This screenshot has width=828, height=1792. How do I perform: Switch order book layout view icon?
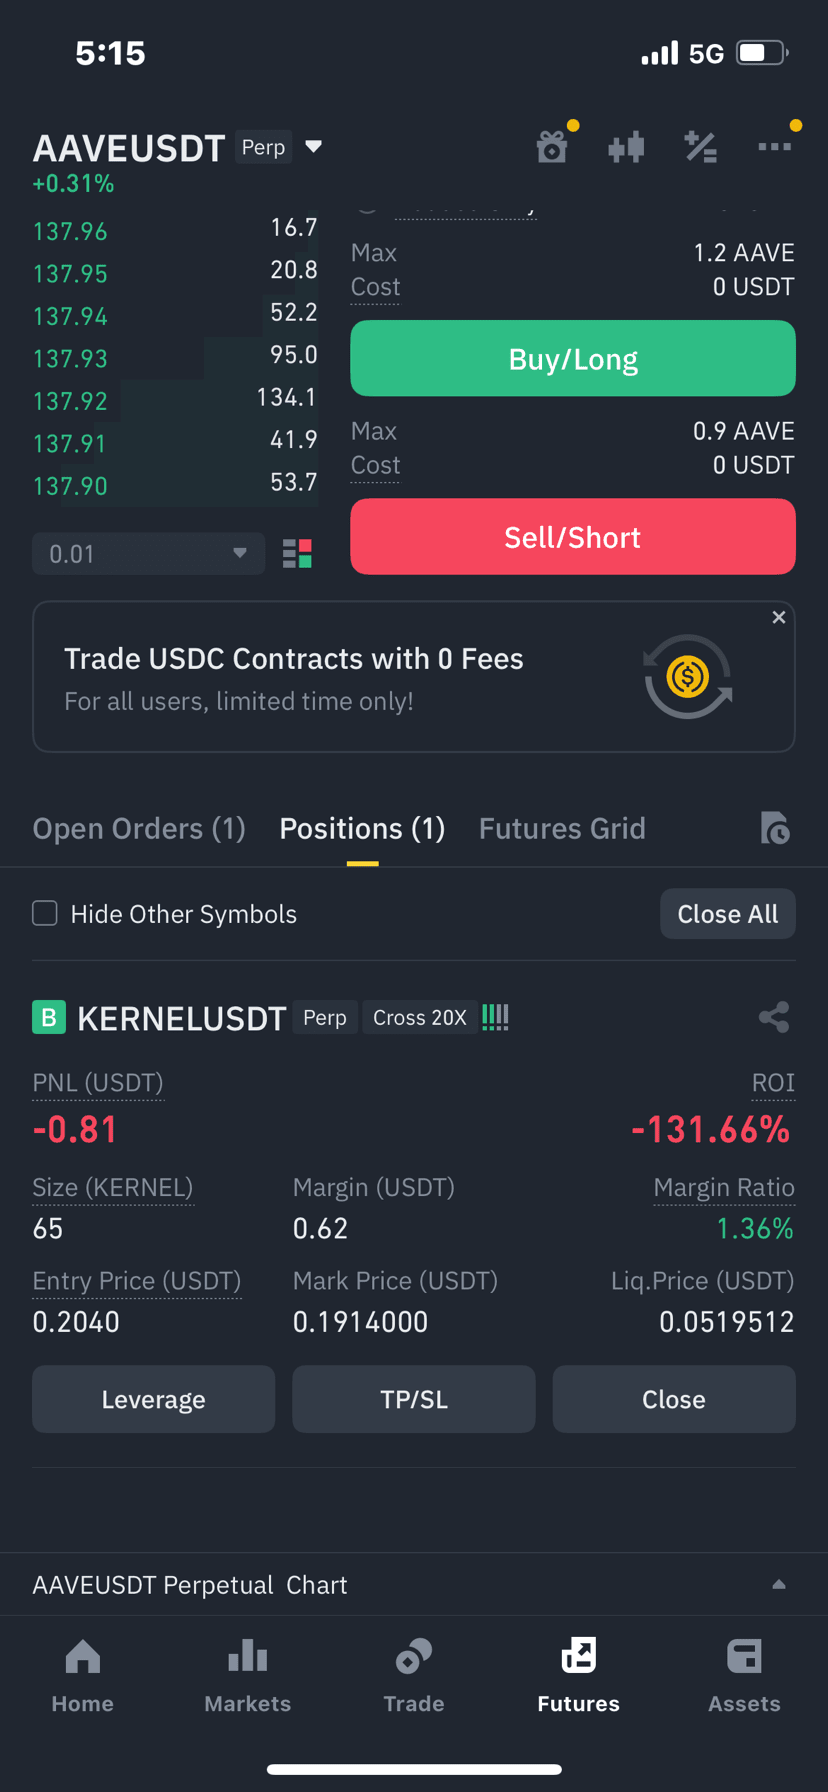click(x=297, y=553)
